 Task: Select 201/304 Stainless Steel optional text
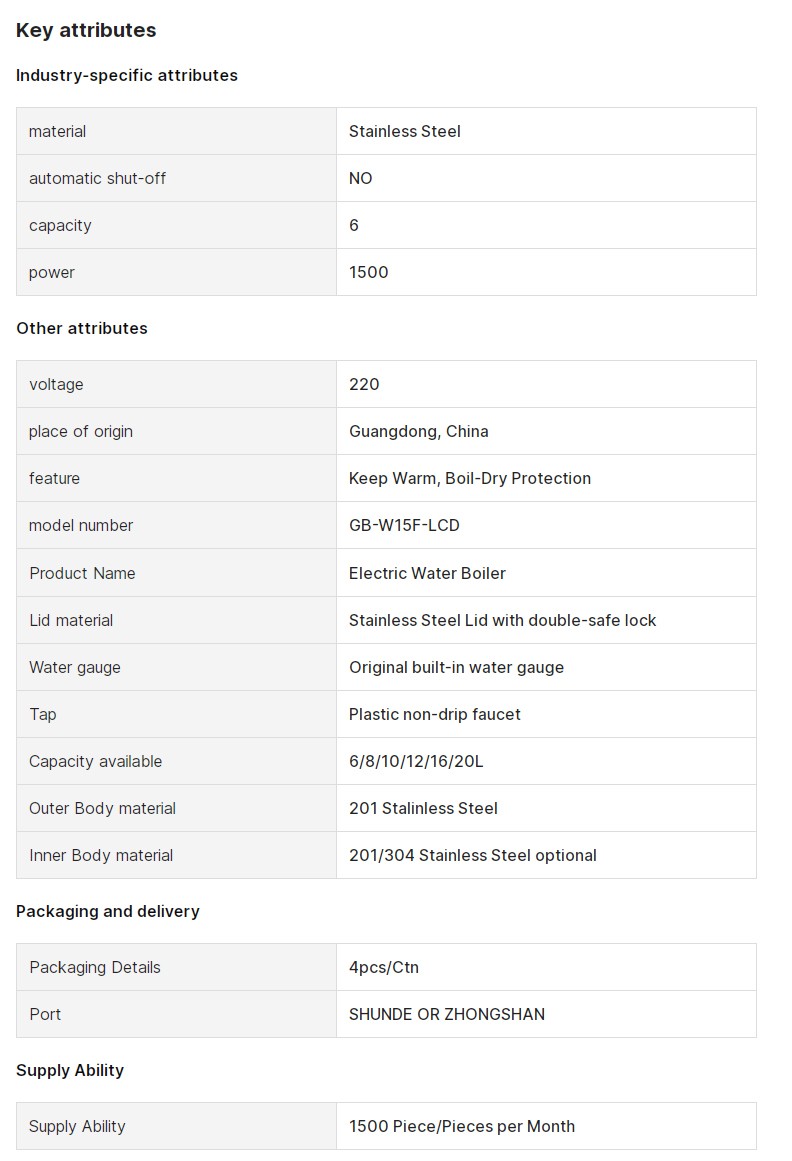coord(472,855)
